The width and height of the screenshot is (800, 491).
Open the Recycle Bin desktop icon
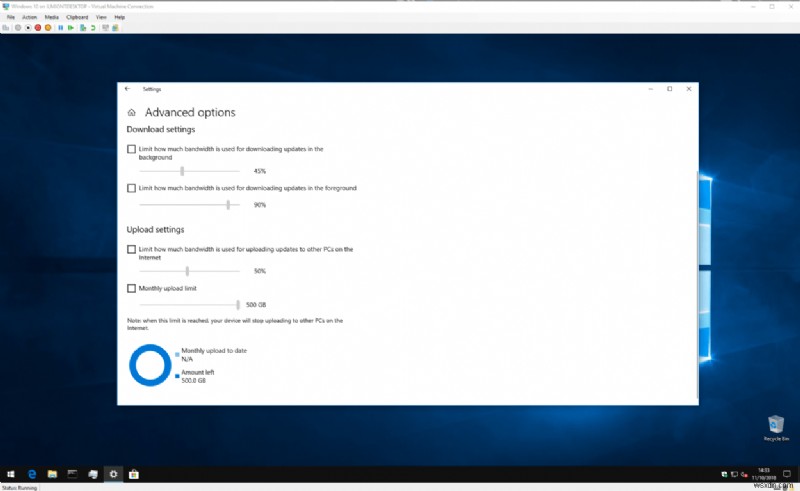coord(776,428)
